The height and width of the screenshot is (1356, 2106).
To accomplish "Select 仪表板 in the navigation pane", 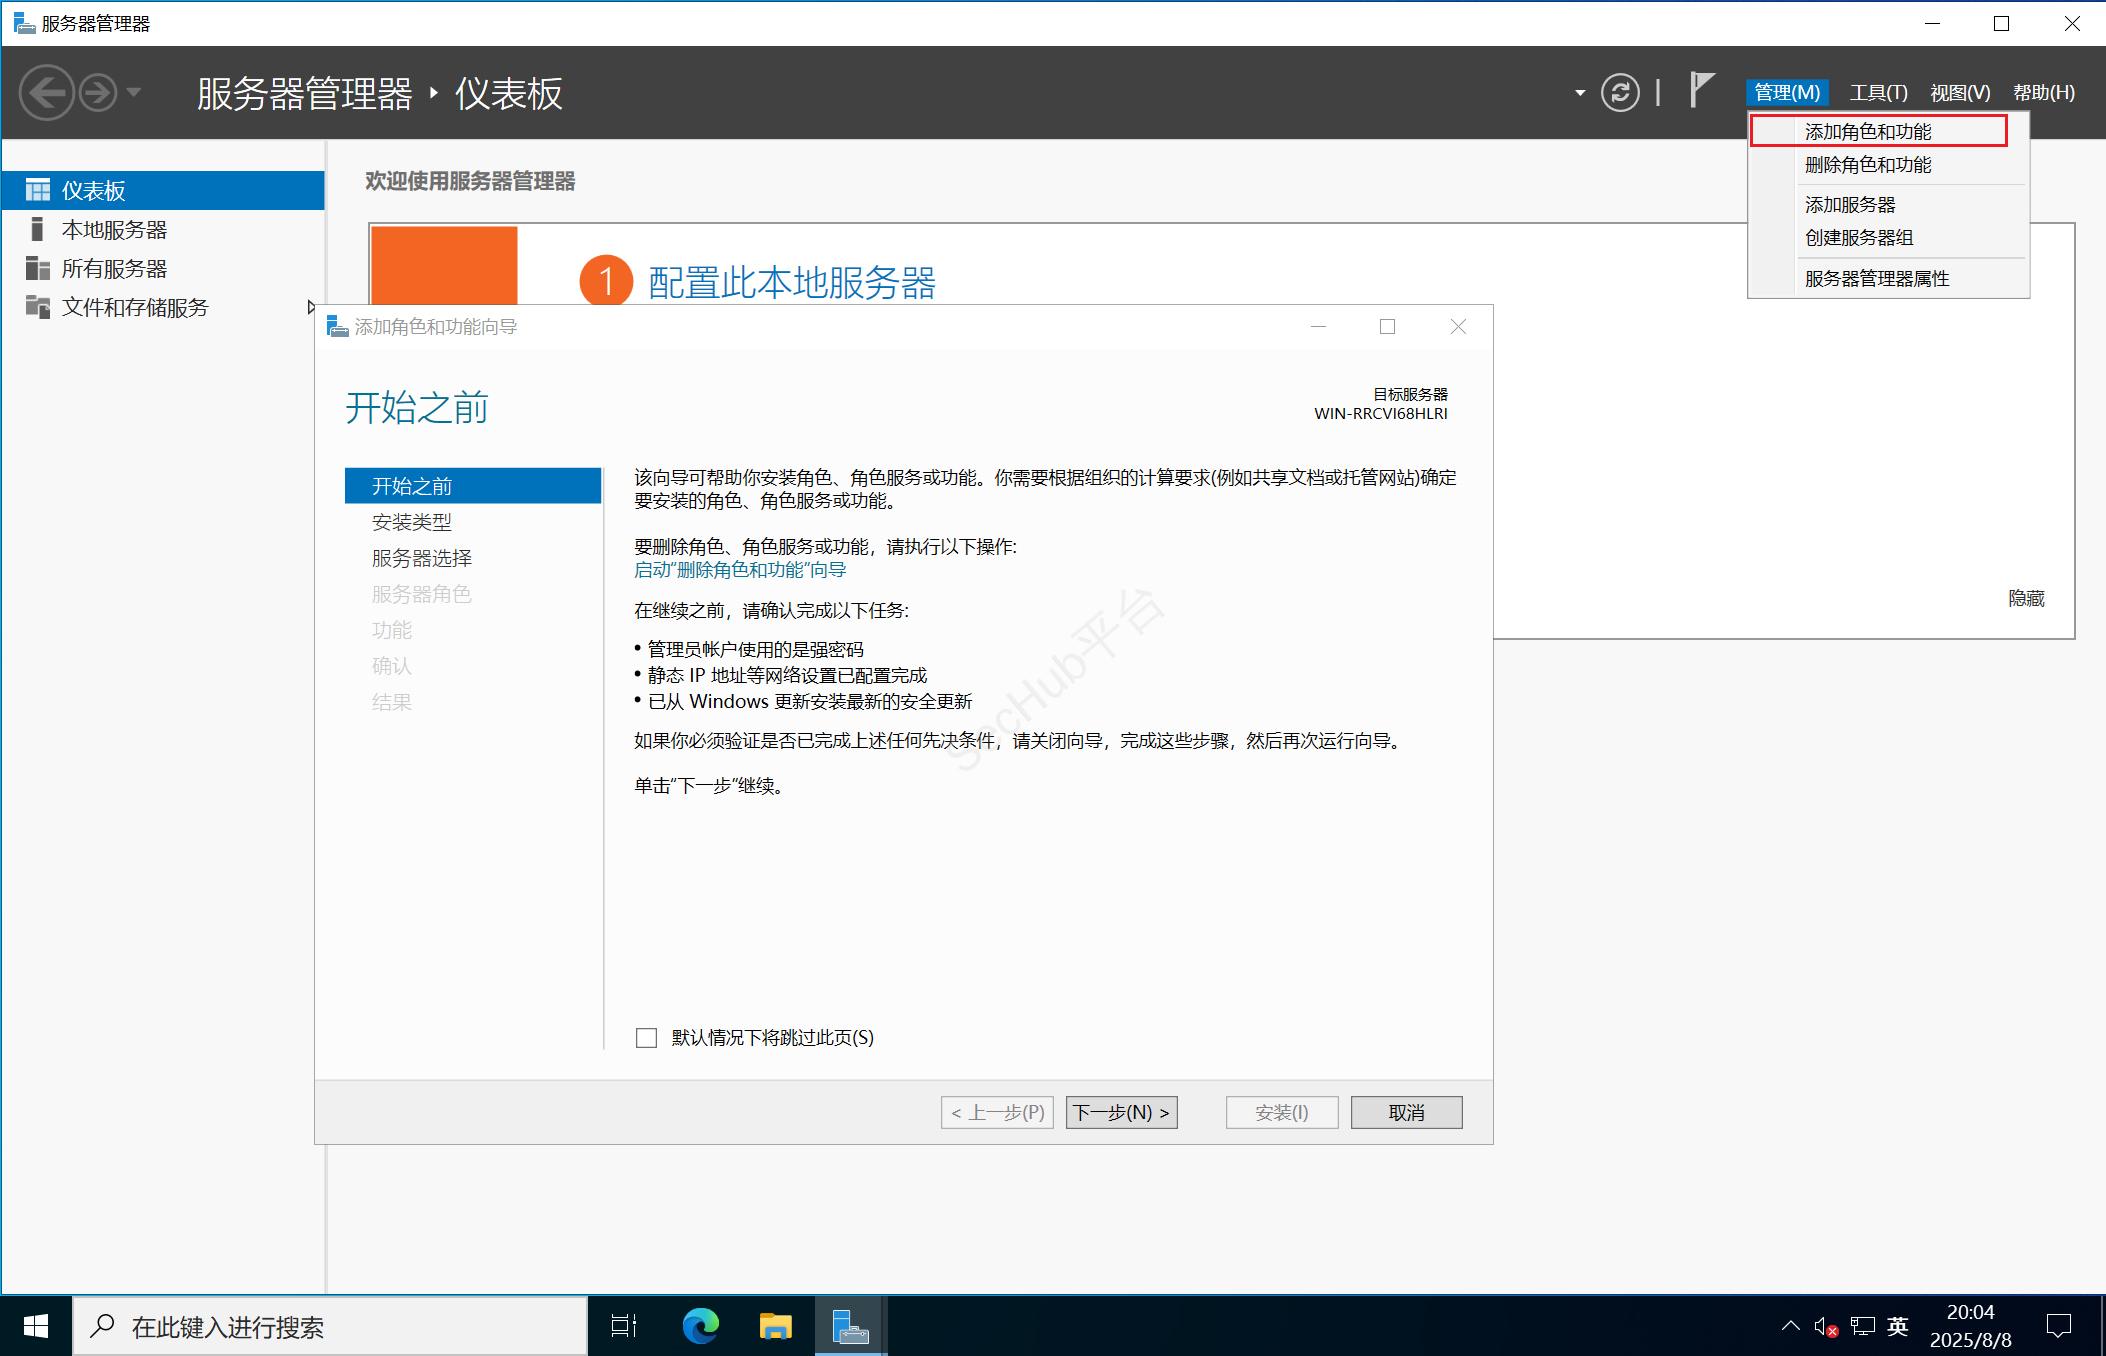I will point(95,189).
